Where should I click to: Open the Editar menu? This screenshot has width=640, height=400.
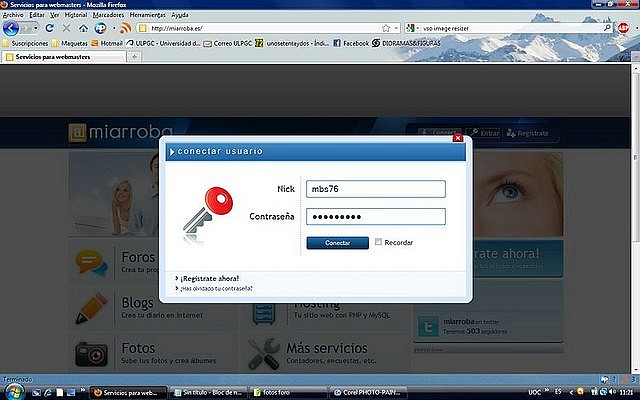(x=37, y=15)
